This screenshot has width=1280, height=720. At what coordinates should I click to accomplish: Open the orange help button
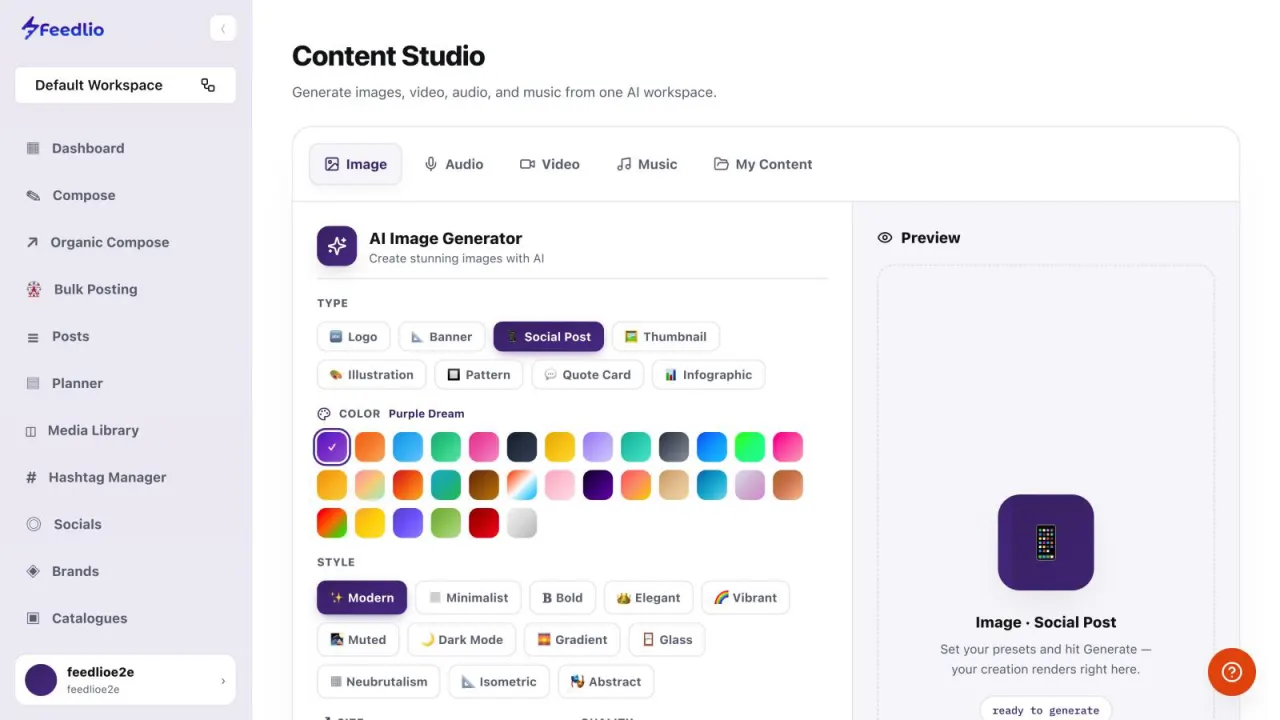(x=1232, y=672)
